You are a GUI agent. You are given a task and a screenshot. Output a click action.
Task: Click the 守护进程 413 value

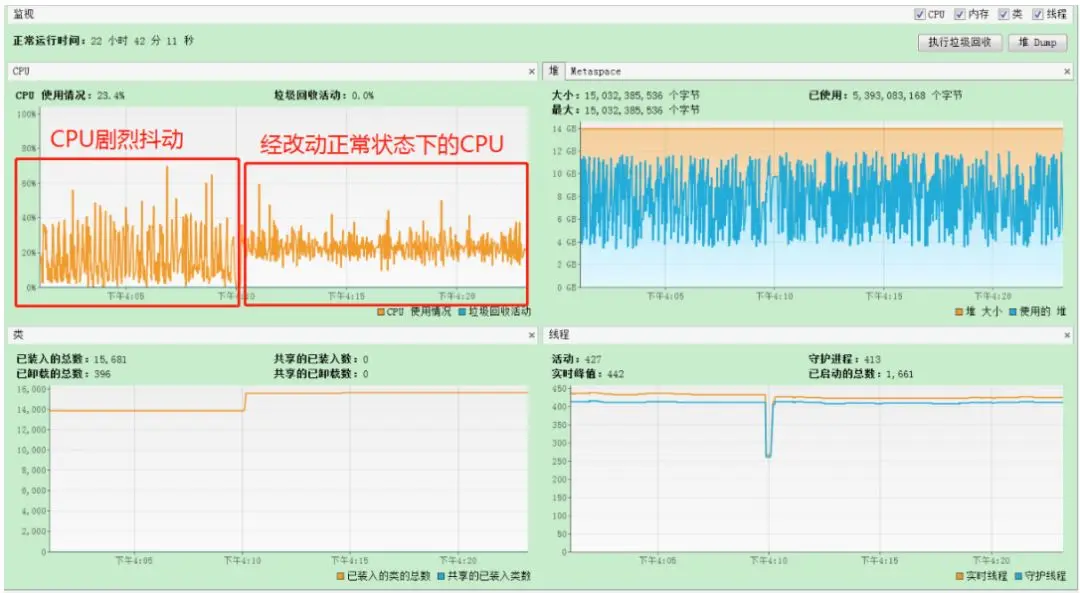click(x=872, y=360)
